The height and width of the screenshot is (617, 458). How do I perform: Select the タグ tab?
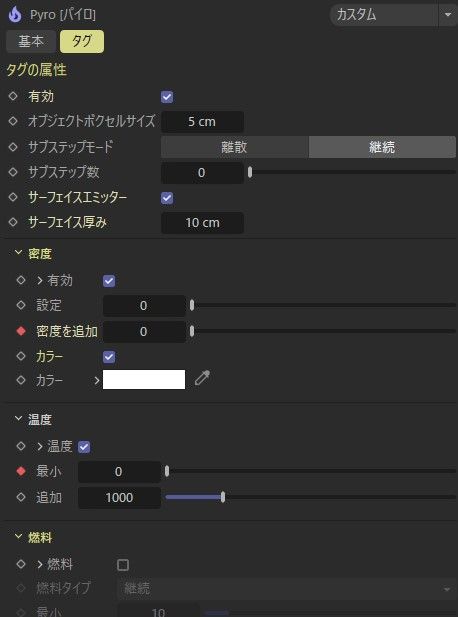[82, 41]
